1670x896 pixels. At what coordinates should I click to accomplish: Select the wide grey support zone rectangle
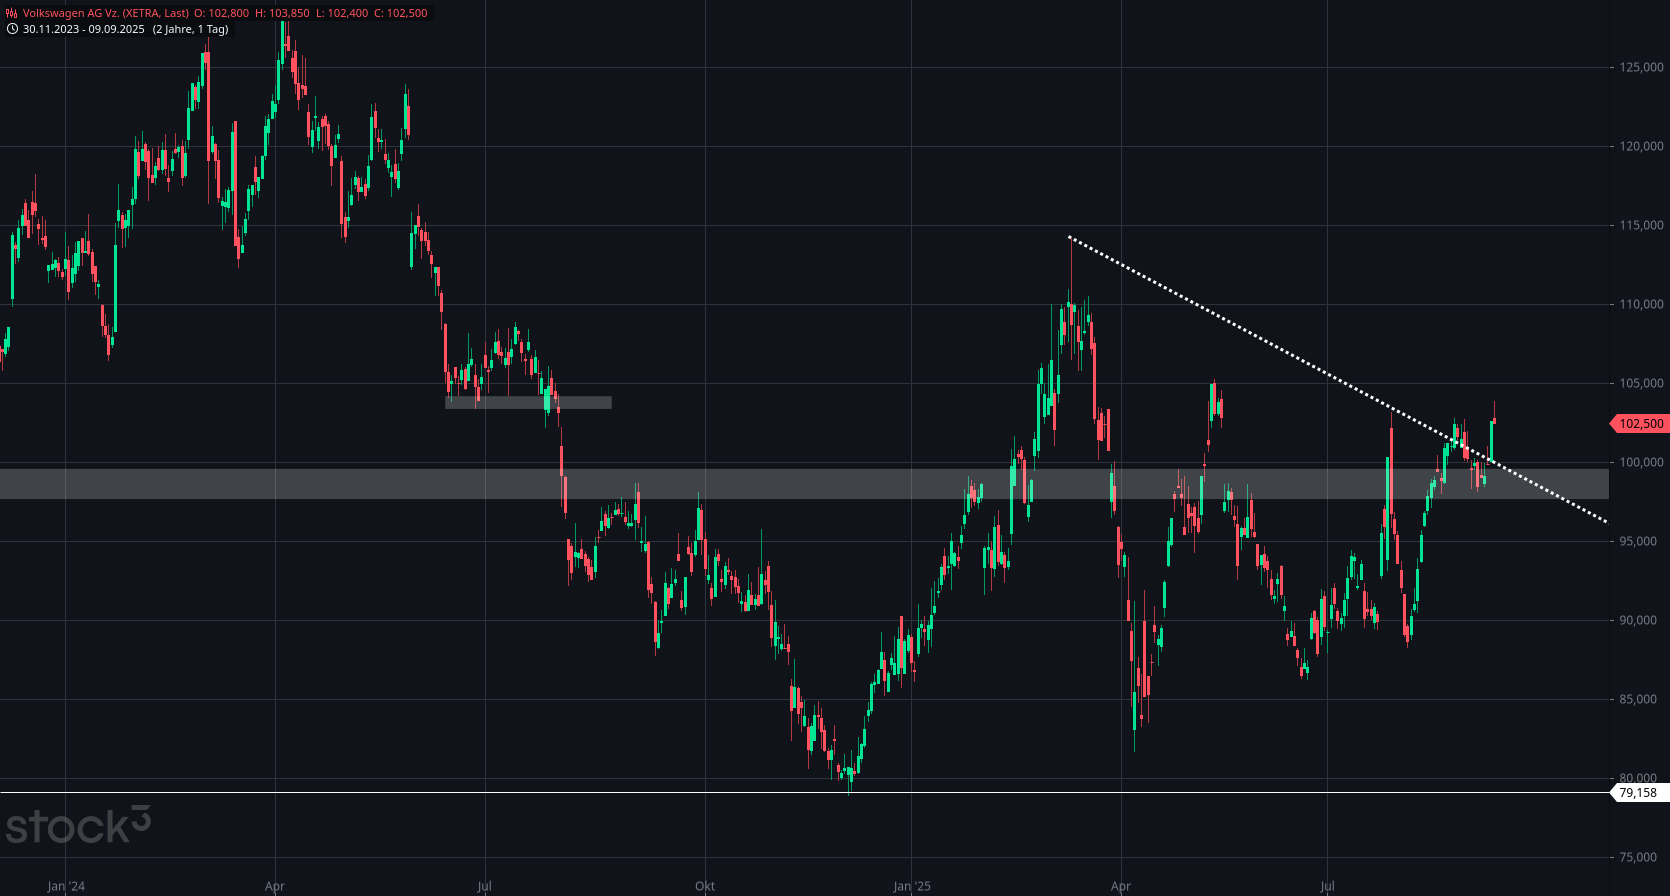804,484
